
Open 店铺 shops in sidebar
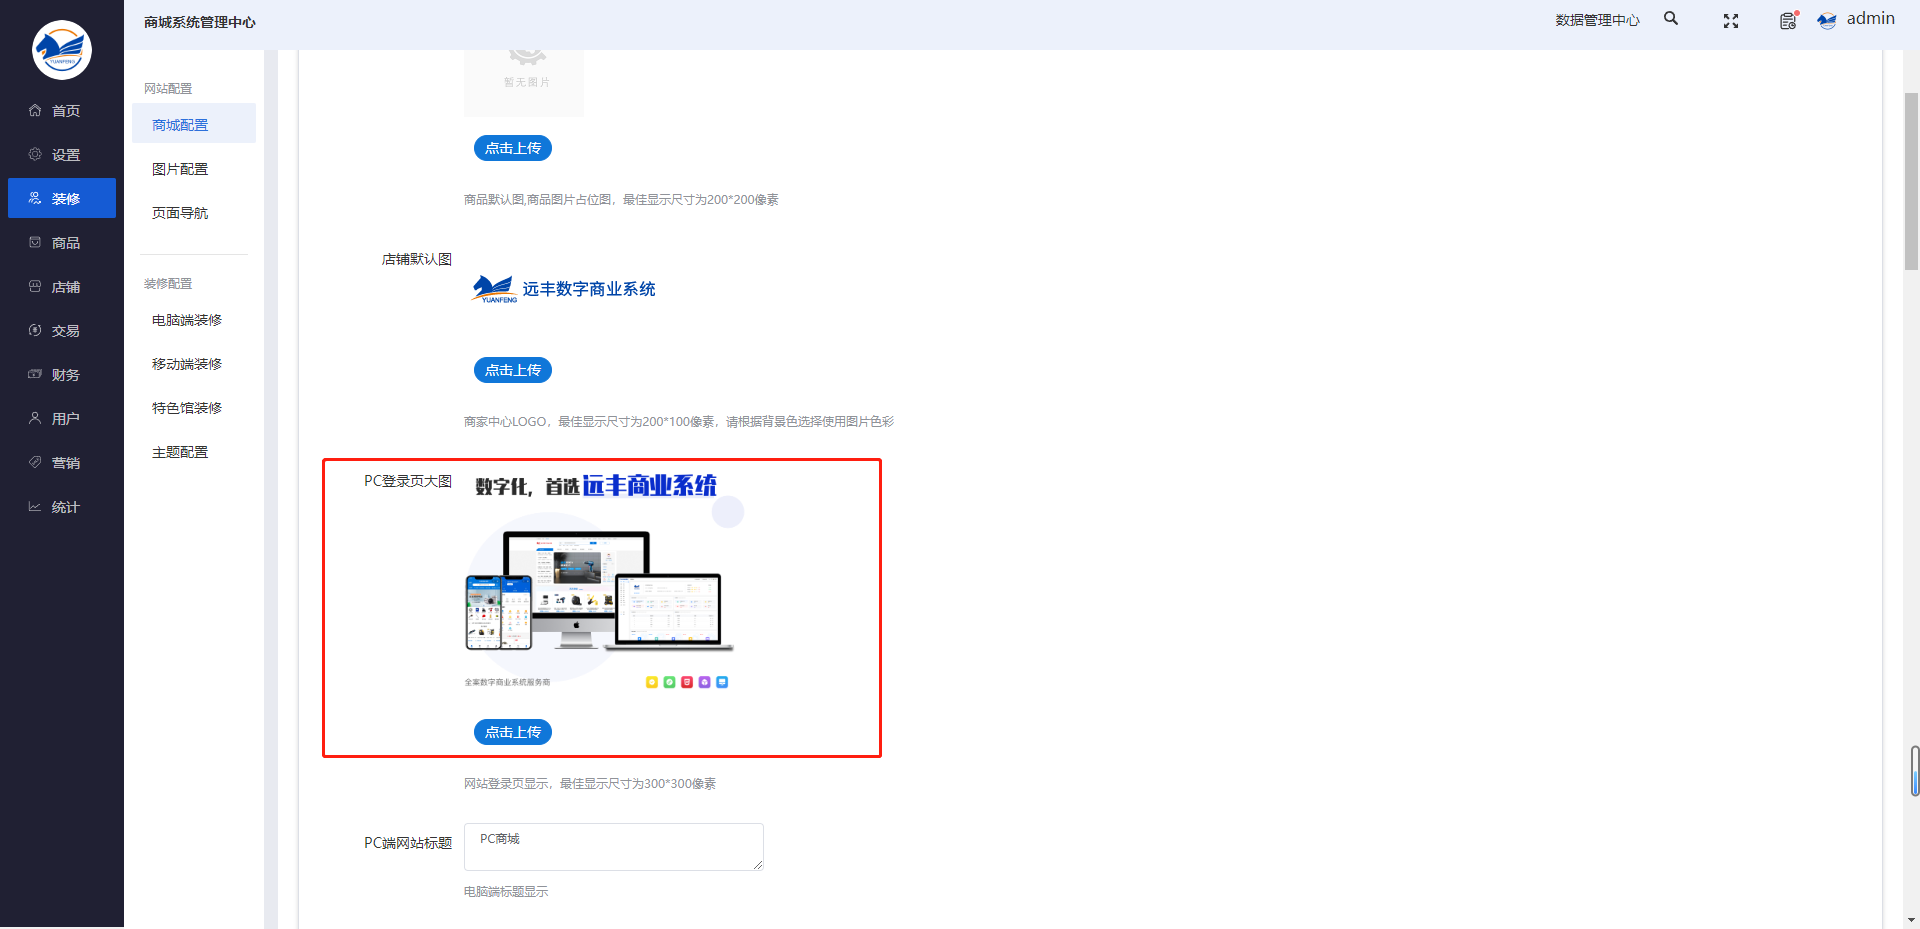(62, 287)
